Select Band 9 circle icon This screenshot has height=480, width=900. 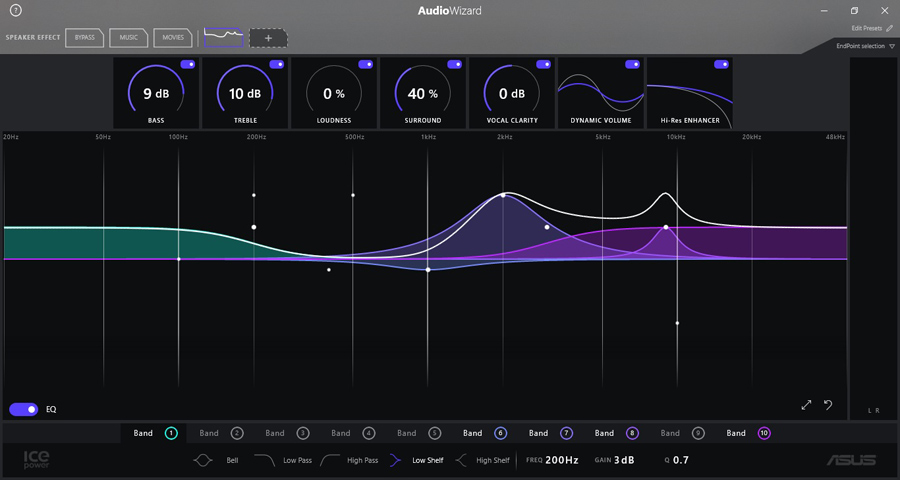pos(698,433)
